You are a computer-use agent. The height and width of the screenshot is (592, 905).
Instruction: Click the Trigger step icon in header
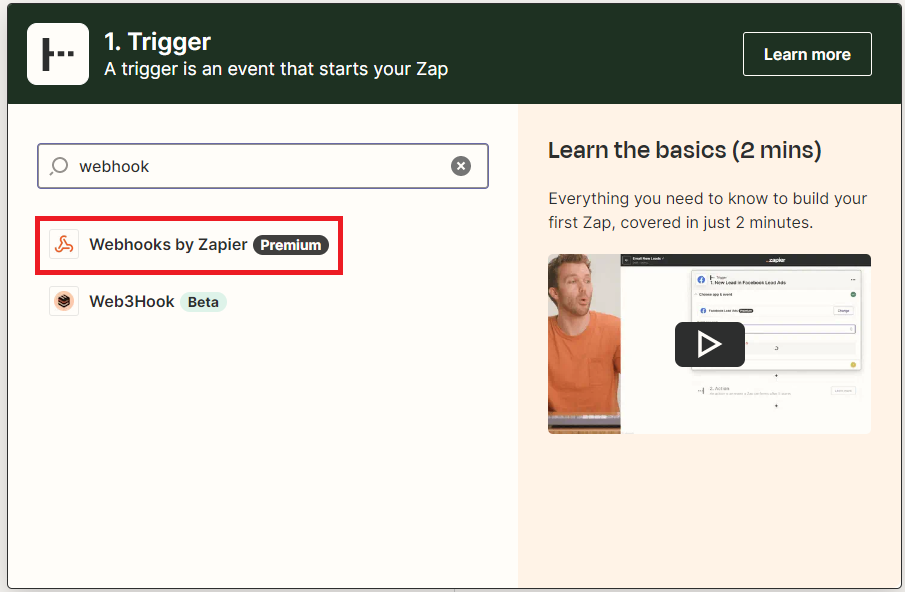pyautogui.click(x=58, y=54)
